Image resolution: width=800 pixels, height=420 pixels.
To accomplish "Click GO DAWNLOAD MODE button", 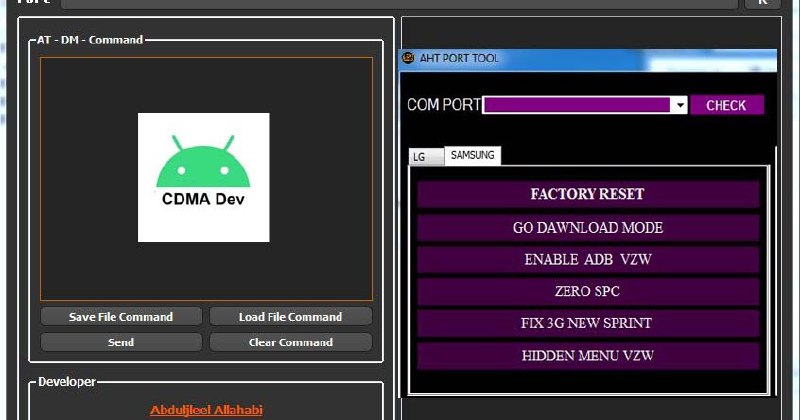I will click(x=588, y=228).
